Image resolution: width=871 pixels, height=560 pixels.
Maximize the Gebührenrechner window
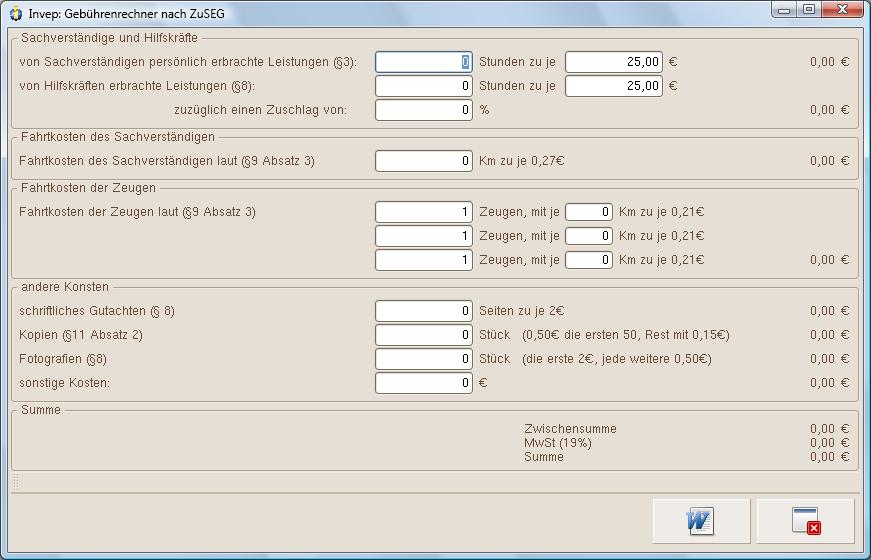(809, 9)
